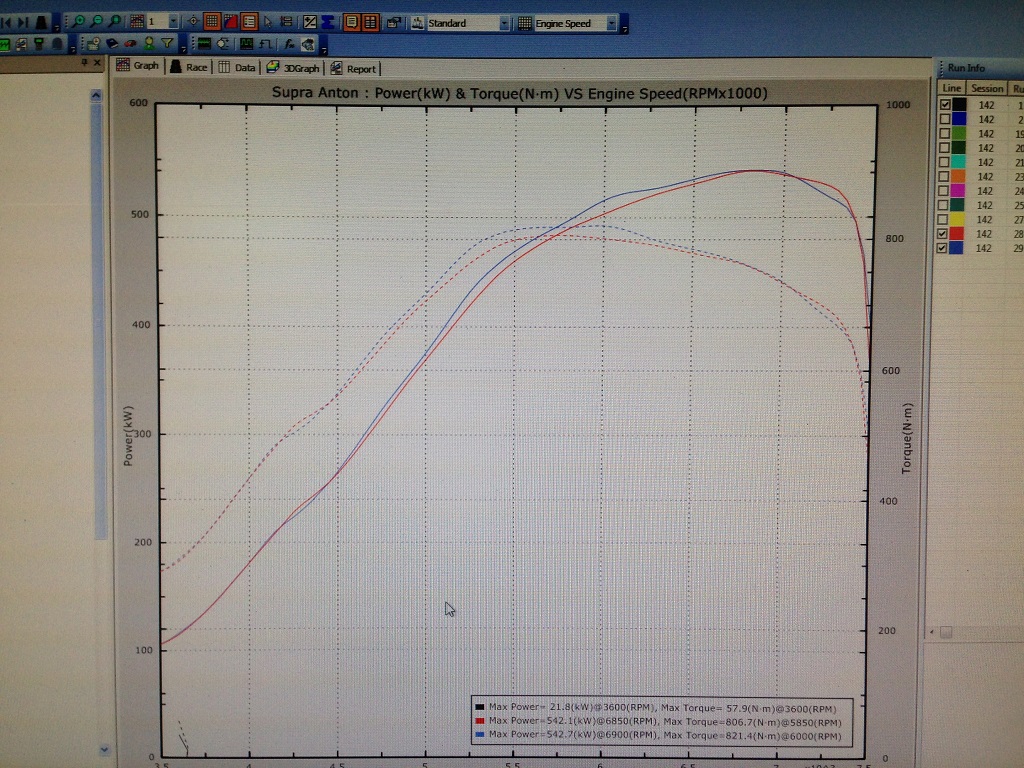Click the fx function icon
1024x768 pixels.
point(288,44)
